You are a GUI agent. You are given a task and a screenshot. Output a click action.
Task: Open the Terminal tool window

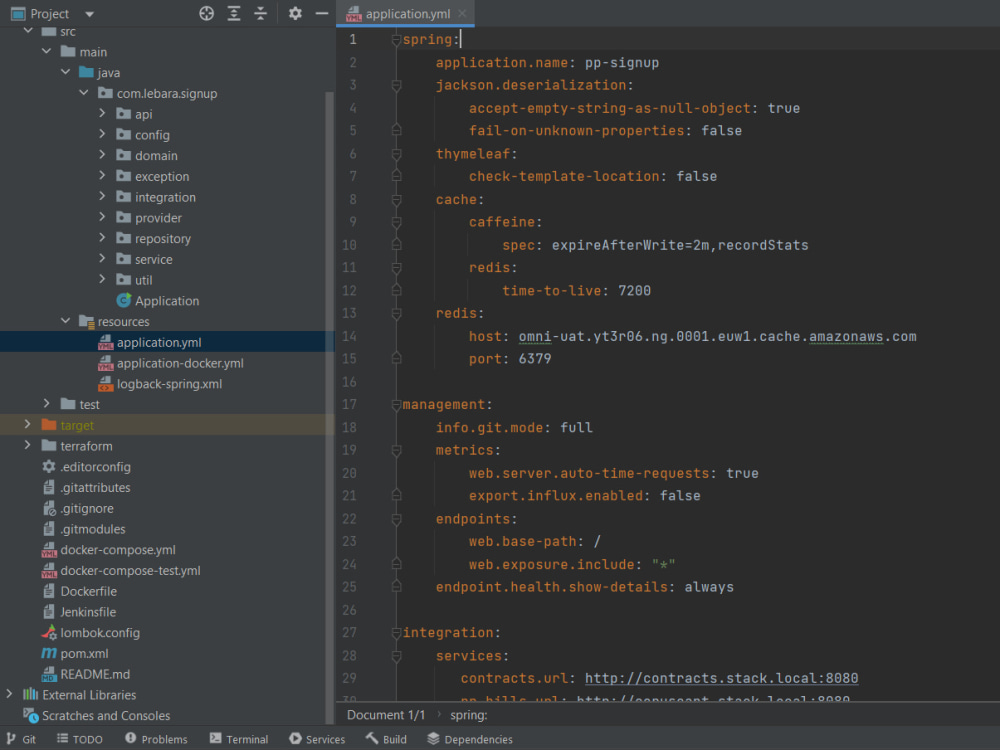click(x=239, y=739)
